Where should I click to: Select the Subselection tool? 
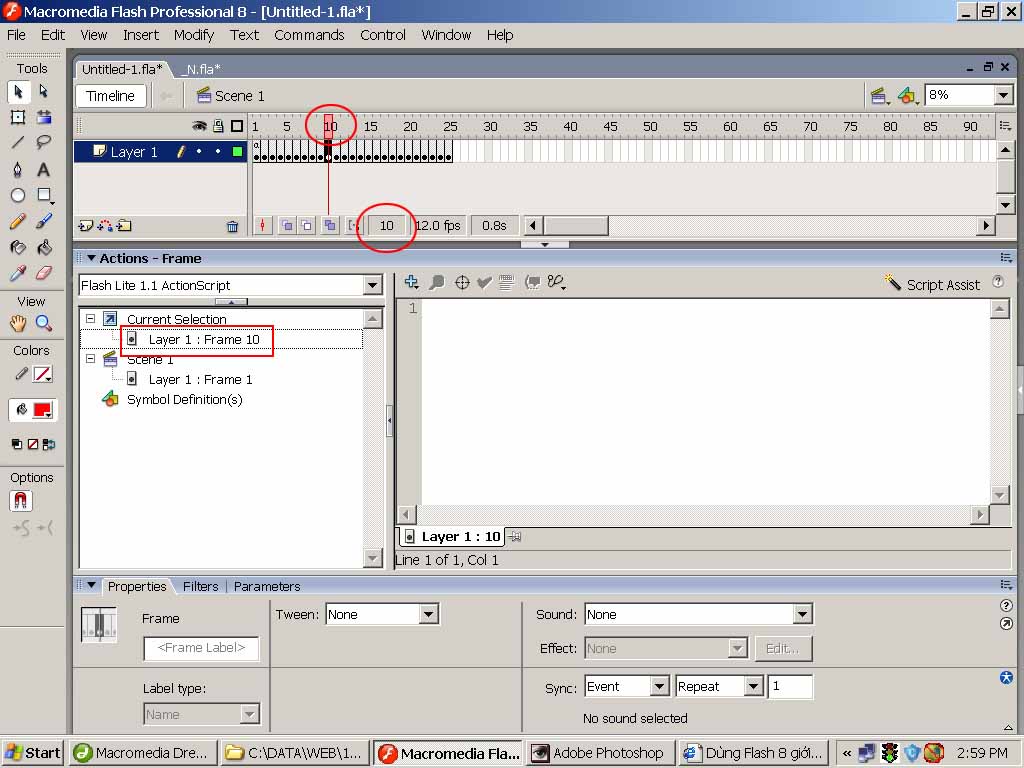tap(44, 91)
